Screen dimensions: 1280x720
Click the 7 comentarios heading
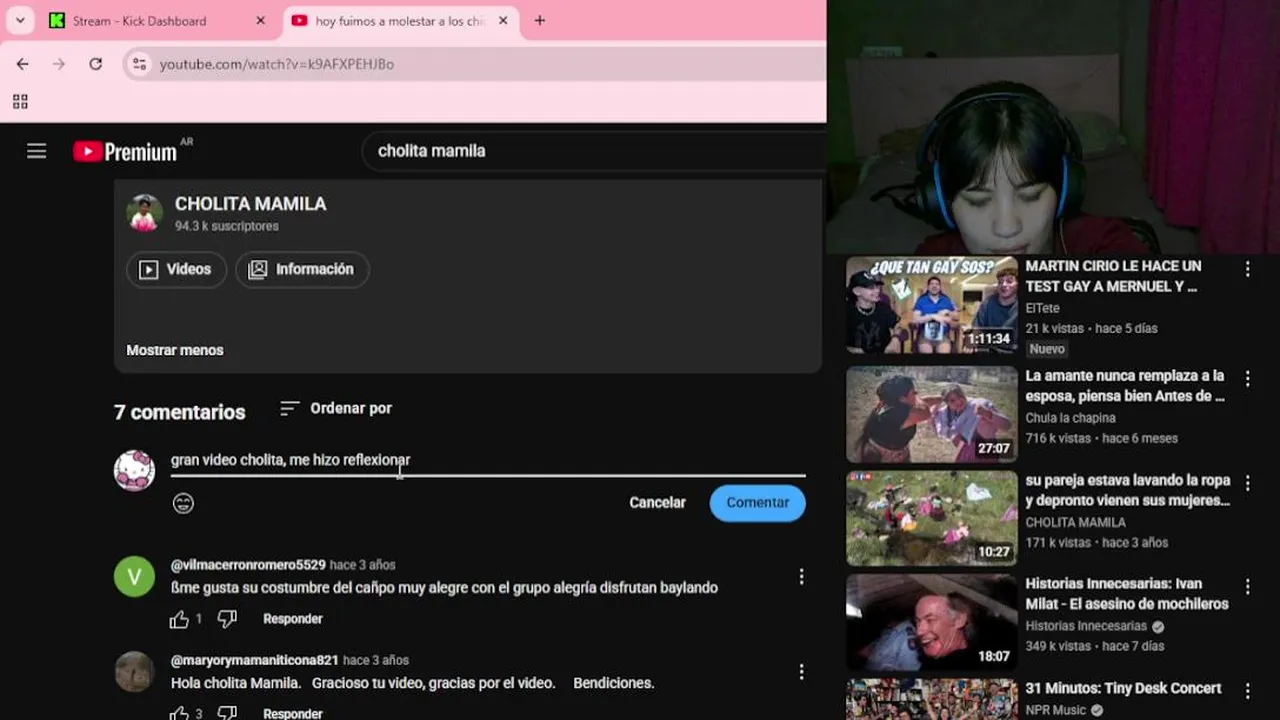click(x=179, y=412)
